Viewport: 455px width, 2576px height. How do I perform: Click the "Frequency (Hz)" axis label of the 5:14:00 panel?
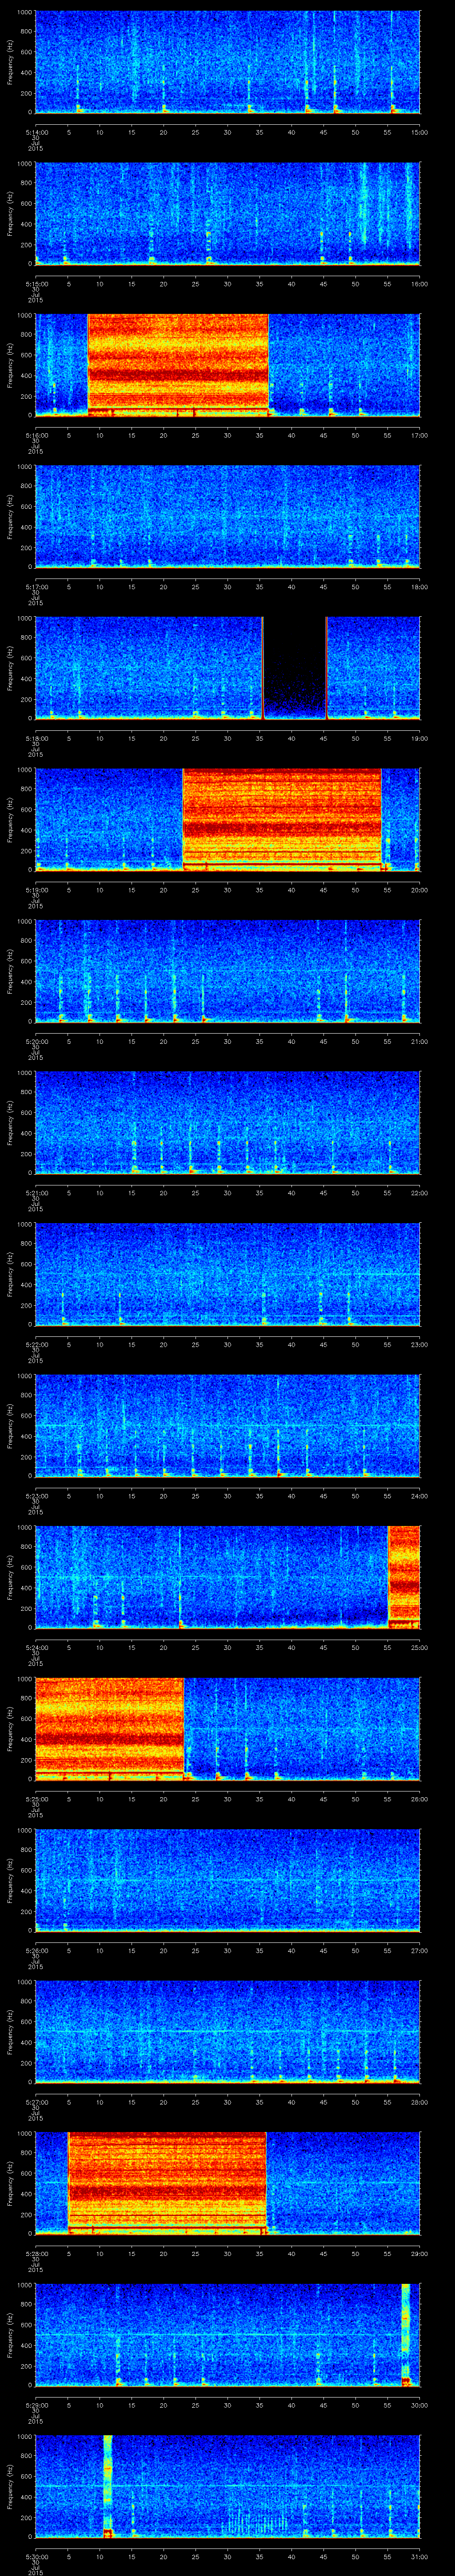click(10, 62)
